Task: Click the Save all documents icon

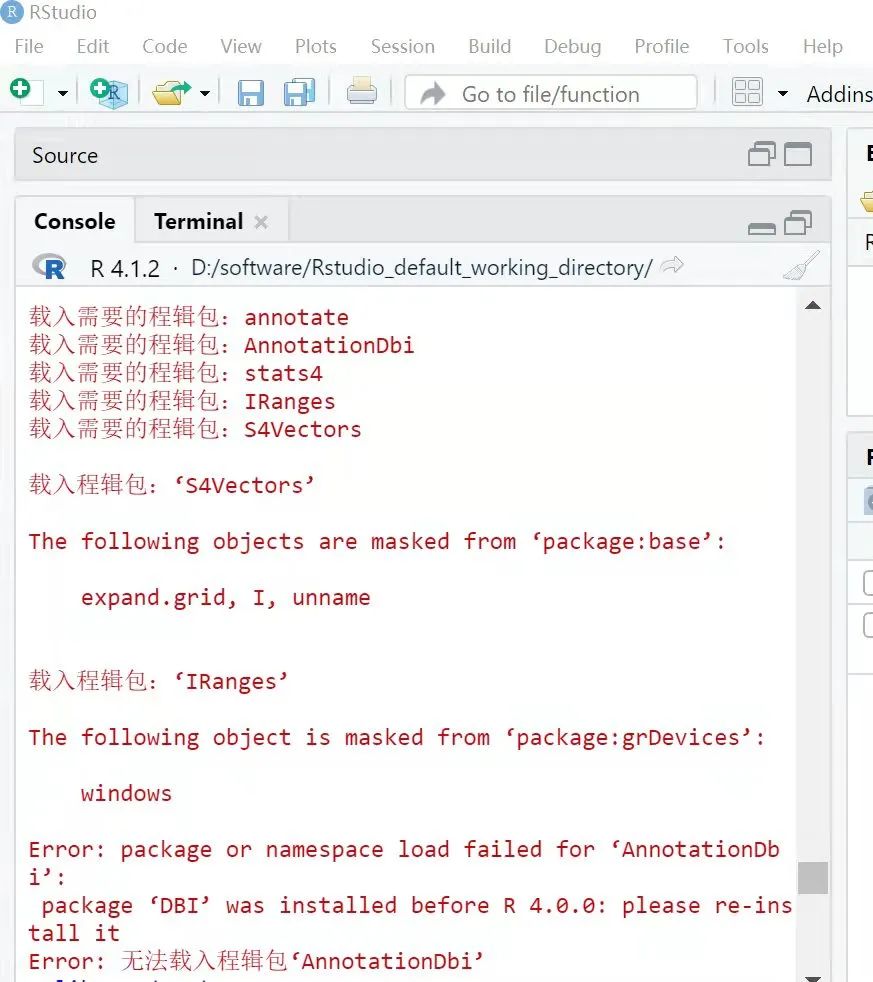Action: pyautogui.click(x=299, y=93)
